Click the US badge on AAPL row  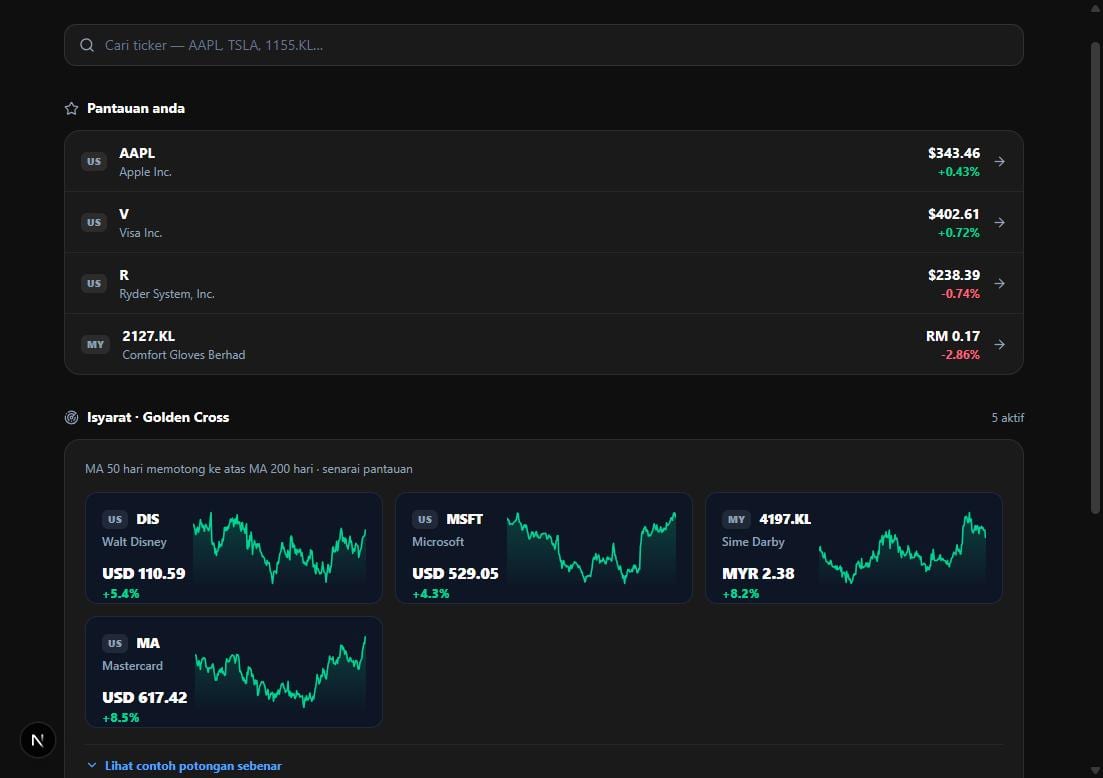click(x=94, y=162)
